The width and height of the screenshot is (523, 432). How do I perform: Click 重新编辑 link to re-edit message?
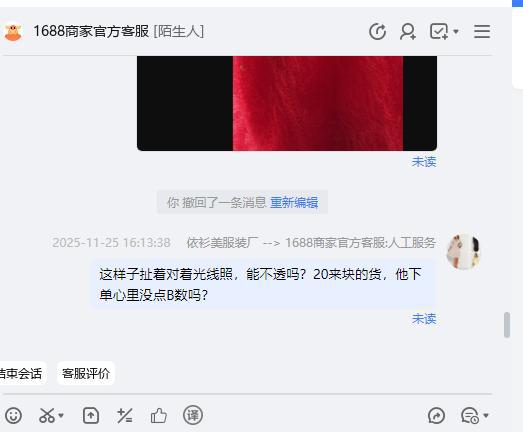pos(294,202)
